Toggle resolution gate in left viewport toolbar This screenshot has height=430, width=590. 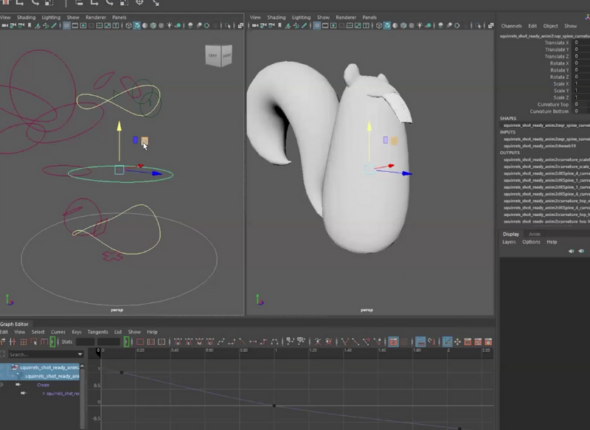[83, 26]
